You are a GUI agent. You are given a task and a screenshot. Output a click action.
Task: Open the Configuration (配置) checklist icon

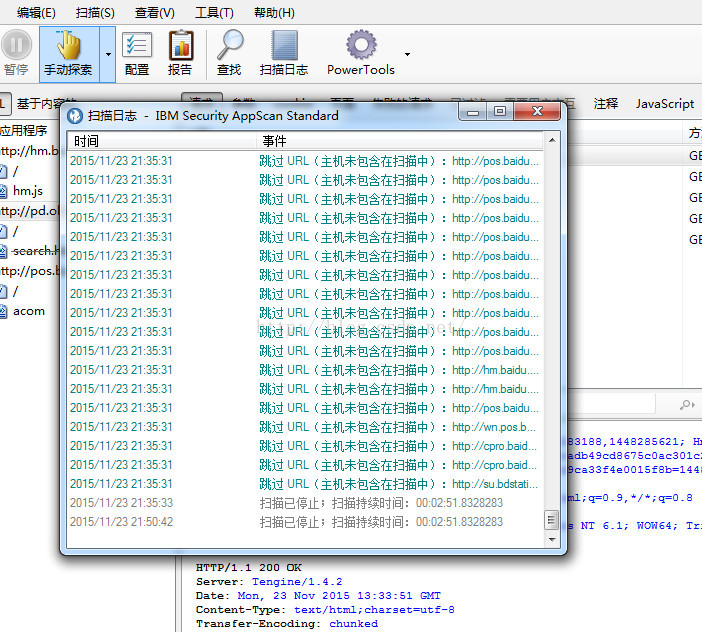[137, 45]
